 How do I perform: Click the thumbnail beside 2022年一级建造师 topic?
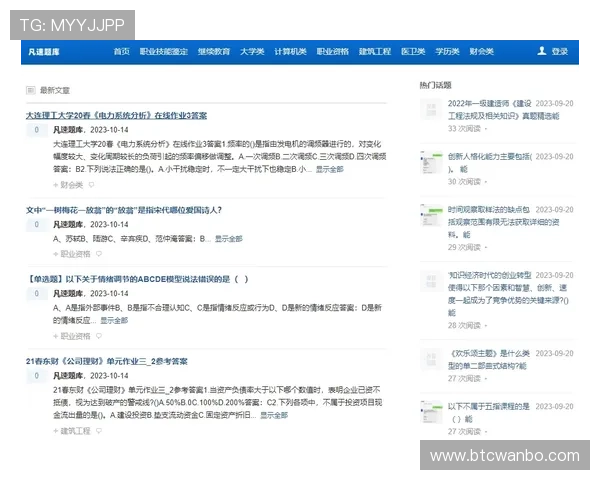pyautogui.click(x=431, y=109)
